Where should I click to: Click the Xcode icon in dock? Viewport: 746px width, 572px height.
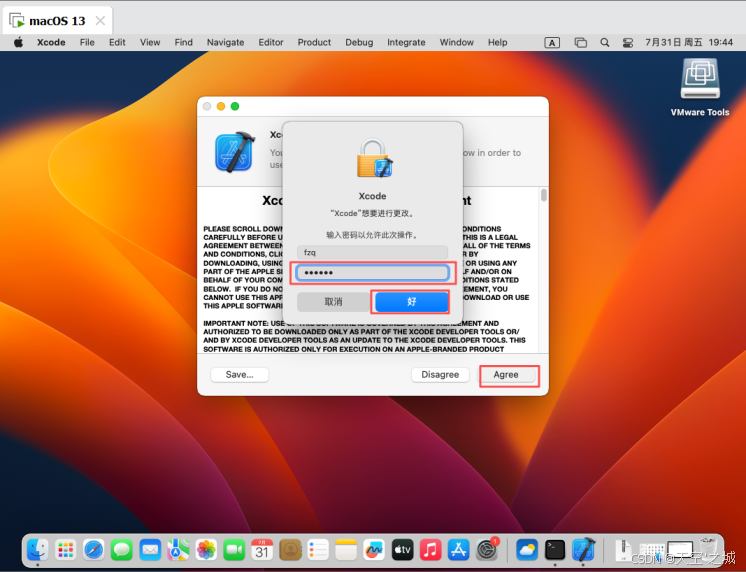point(583,550)
